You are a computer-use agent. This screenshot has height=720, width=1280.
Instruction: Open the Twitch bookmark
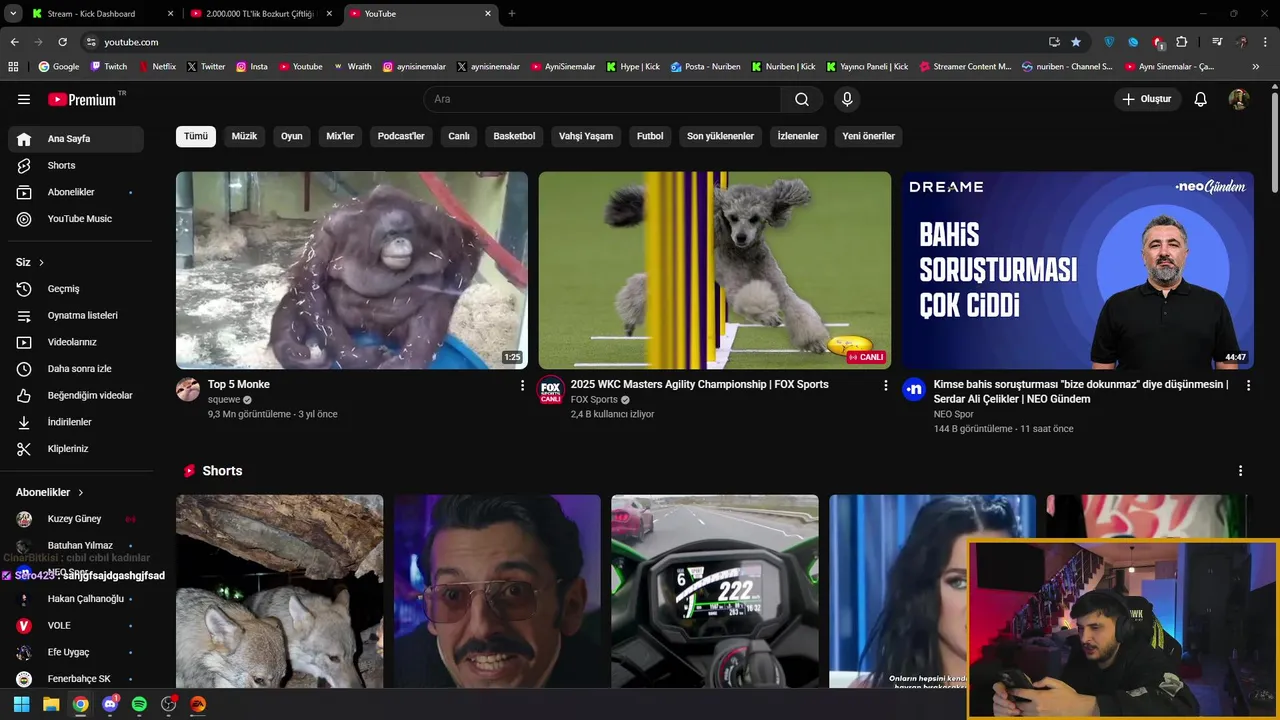point(109,67)
